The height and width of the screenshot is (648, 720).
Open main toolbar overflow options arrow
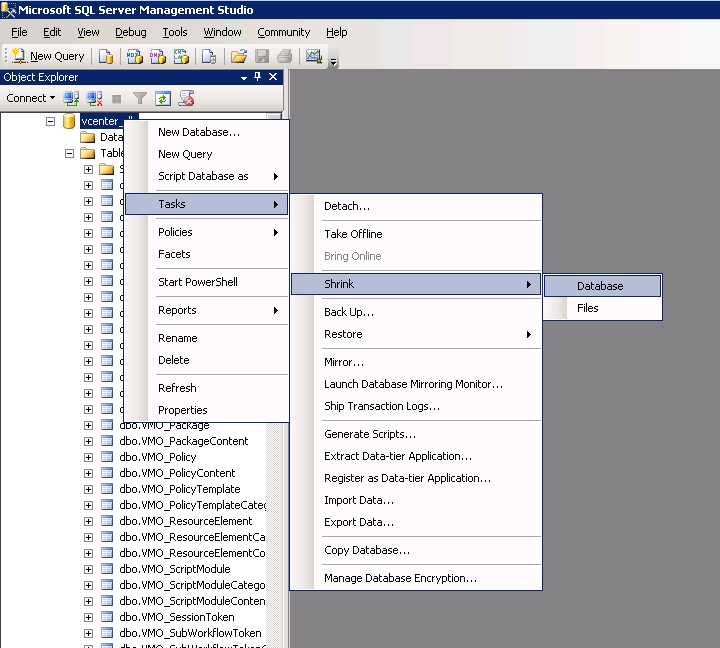tap(334, 62)
